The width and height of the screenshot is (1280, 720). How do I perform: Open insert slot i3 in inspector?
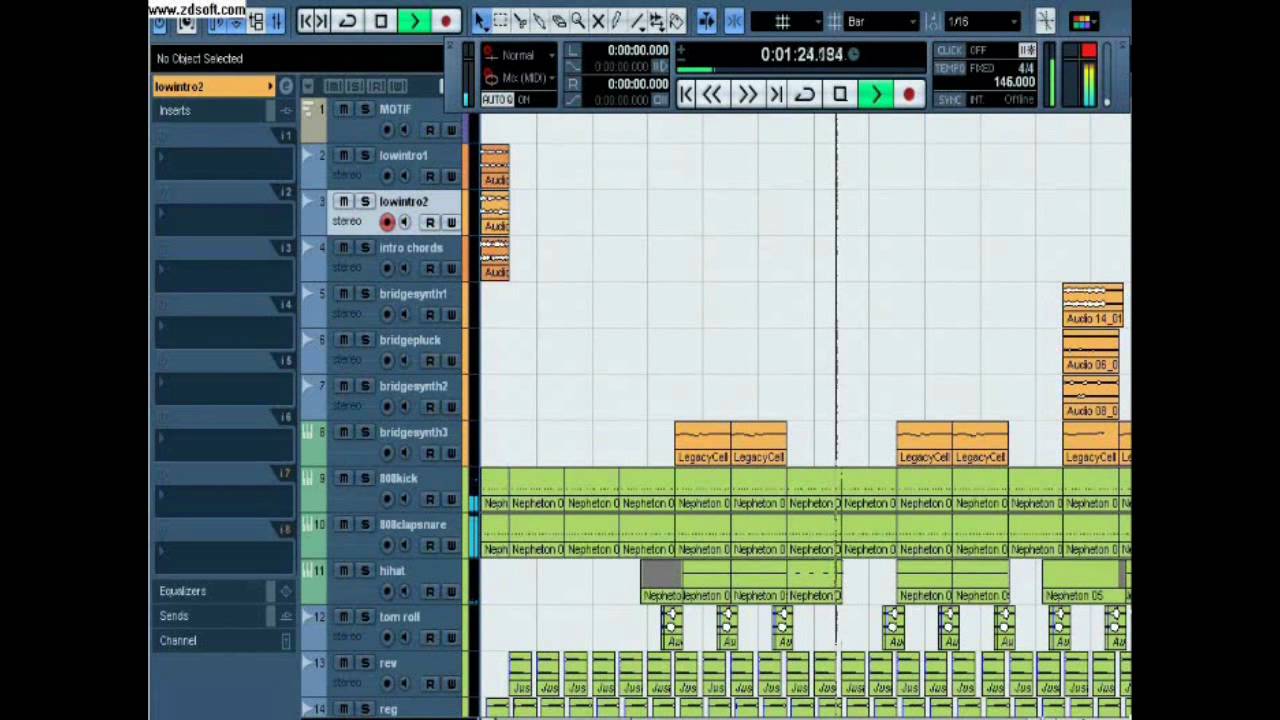click(224, 275)
